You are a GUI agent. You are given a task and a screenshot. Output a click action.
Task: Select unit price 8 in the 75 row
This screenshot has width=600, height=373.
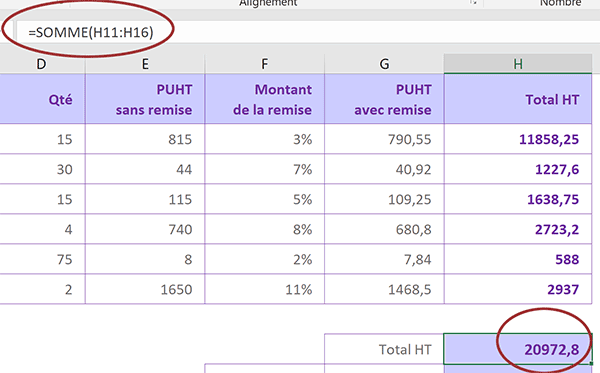(145, 259)
